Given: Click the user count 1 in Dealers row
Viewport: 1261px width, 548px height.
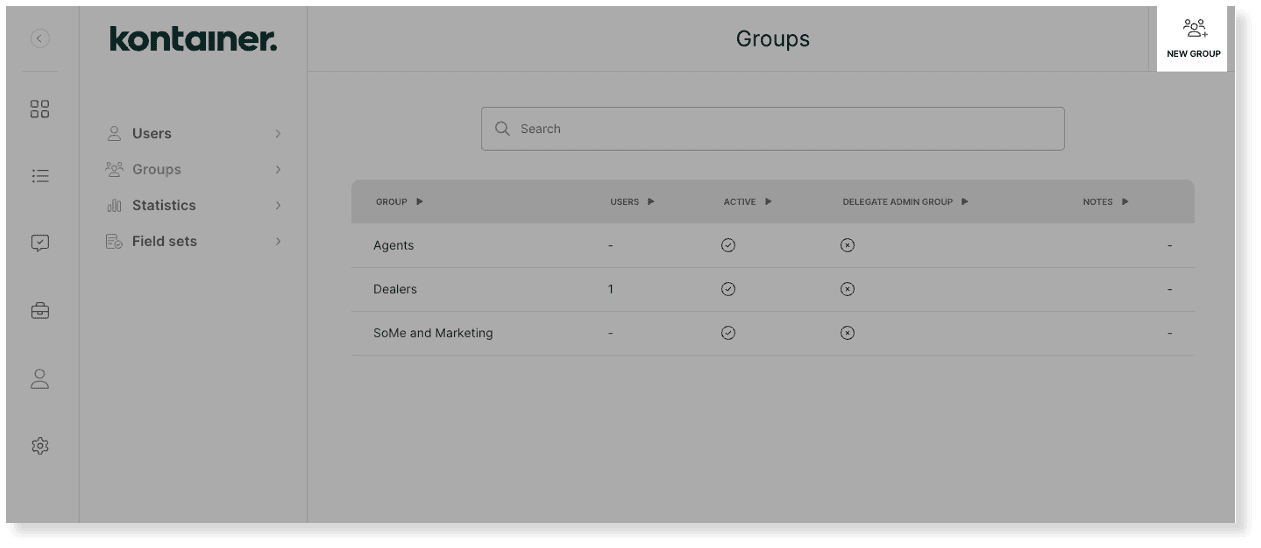Looking at the screenshot, I should (x=611, y=289).
